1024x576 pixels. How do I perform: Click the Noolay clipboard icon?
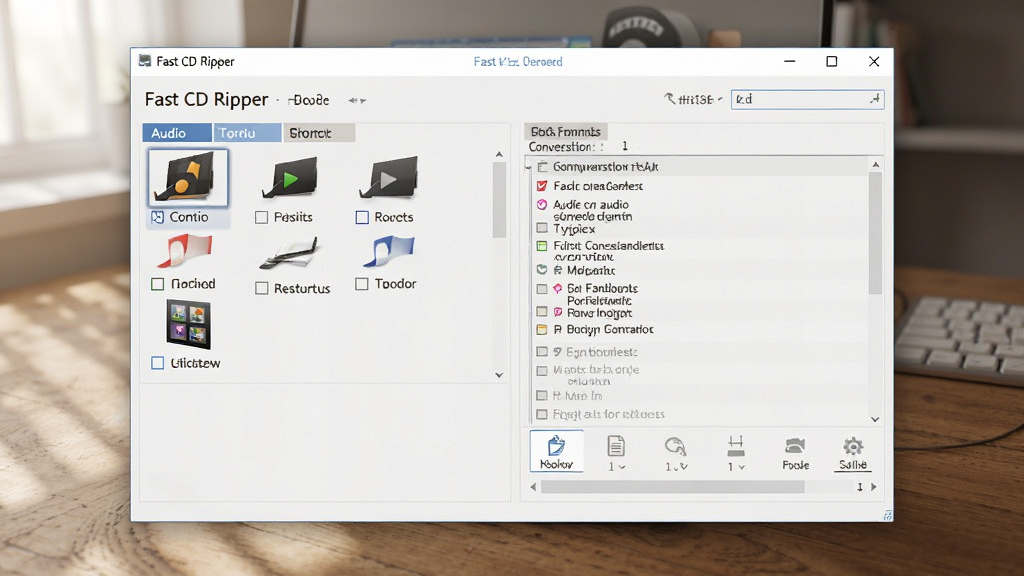(556, 445)
